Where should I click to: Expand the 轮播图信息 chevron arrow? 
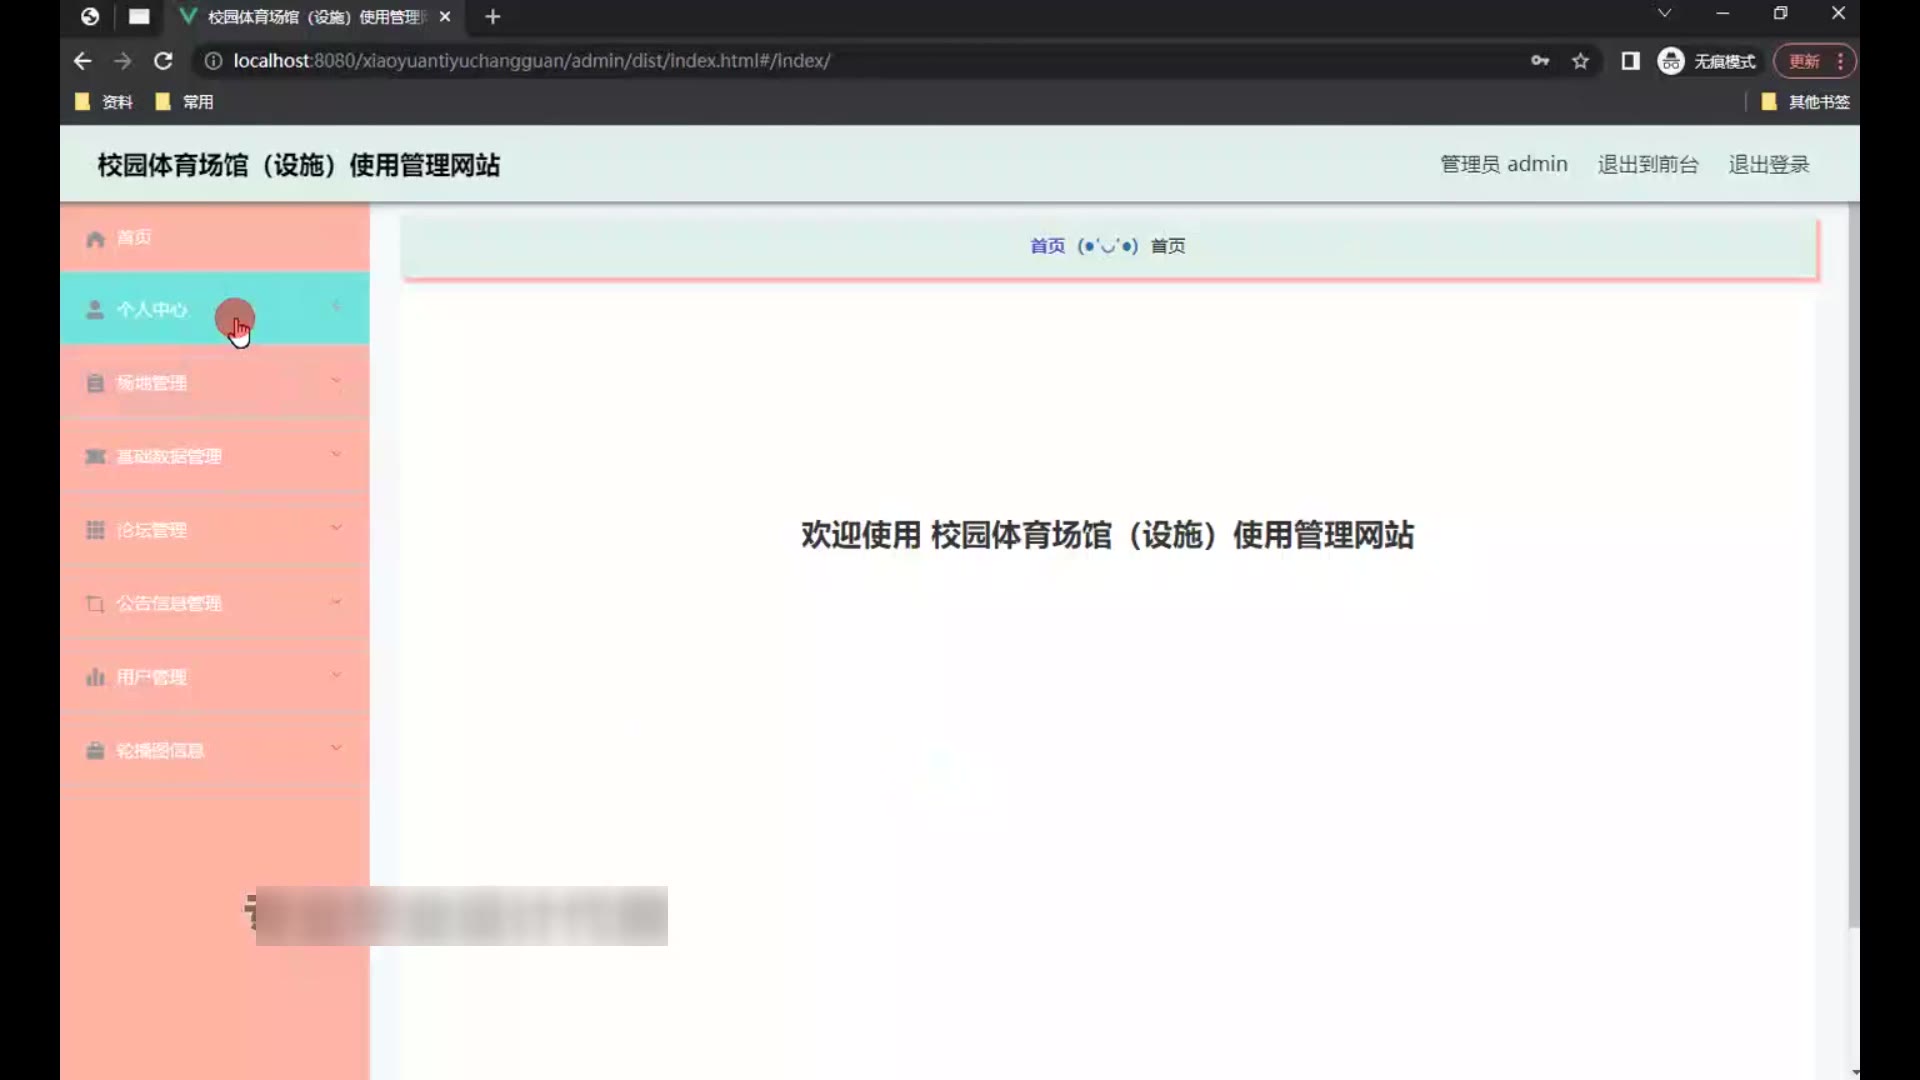click(336, 748)
